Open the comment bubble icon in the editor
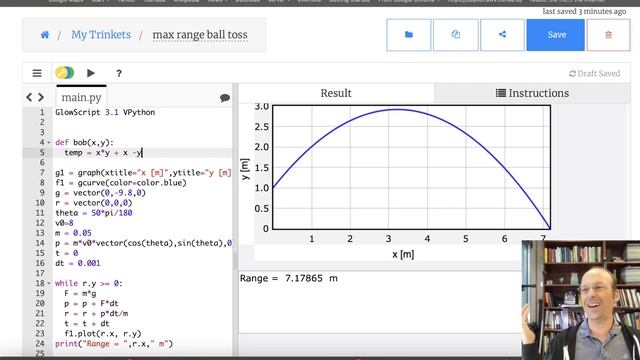 tap(224, 98)
